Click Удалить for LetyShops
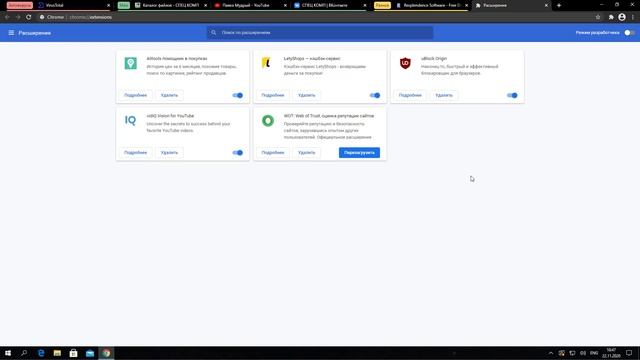 (307, 96)
